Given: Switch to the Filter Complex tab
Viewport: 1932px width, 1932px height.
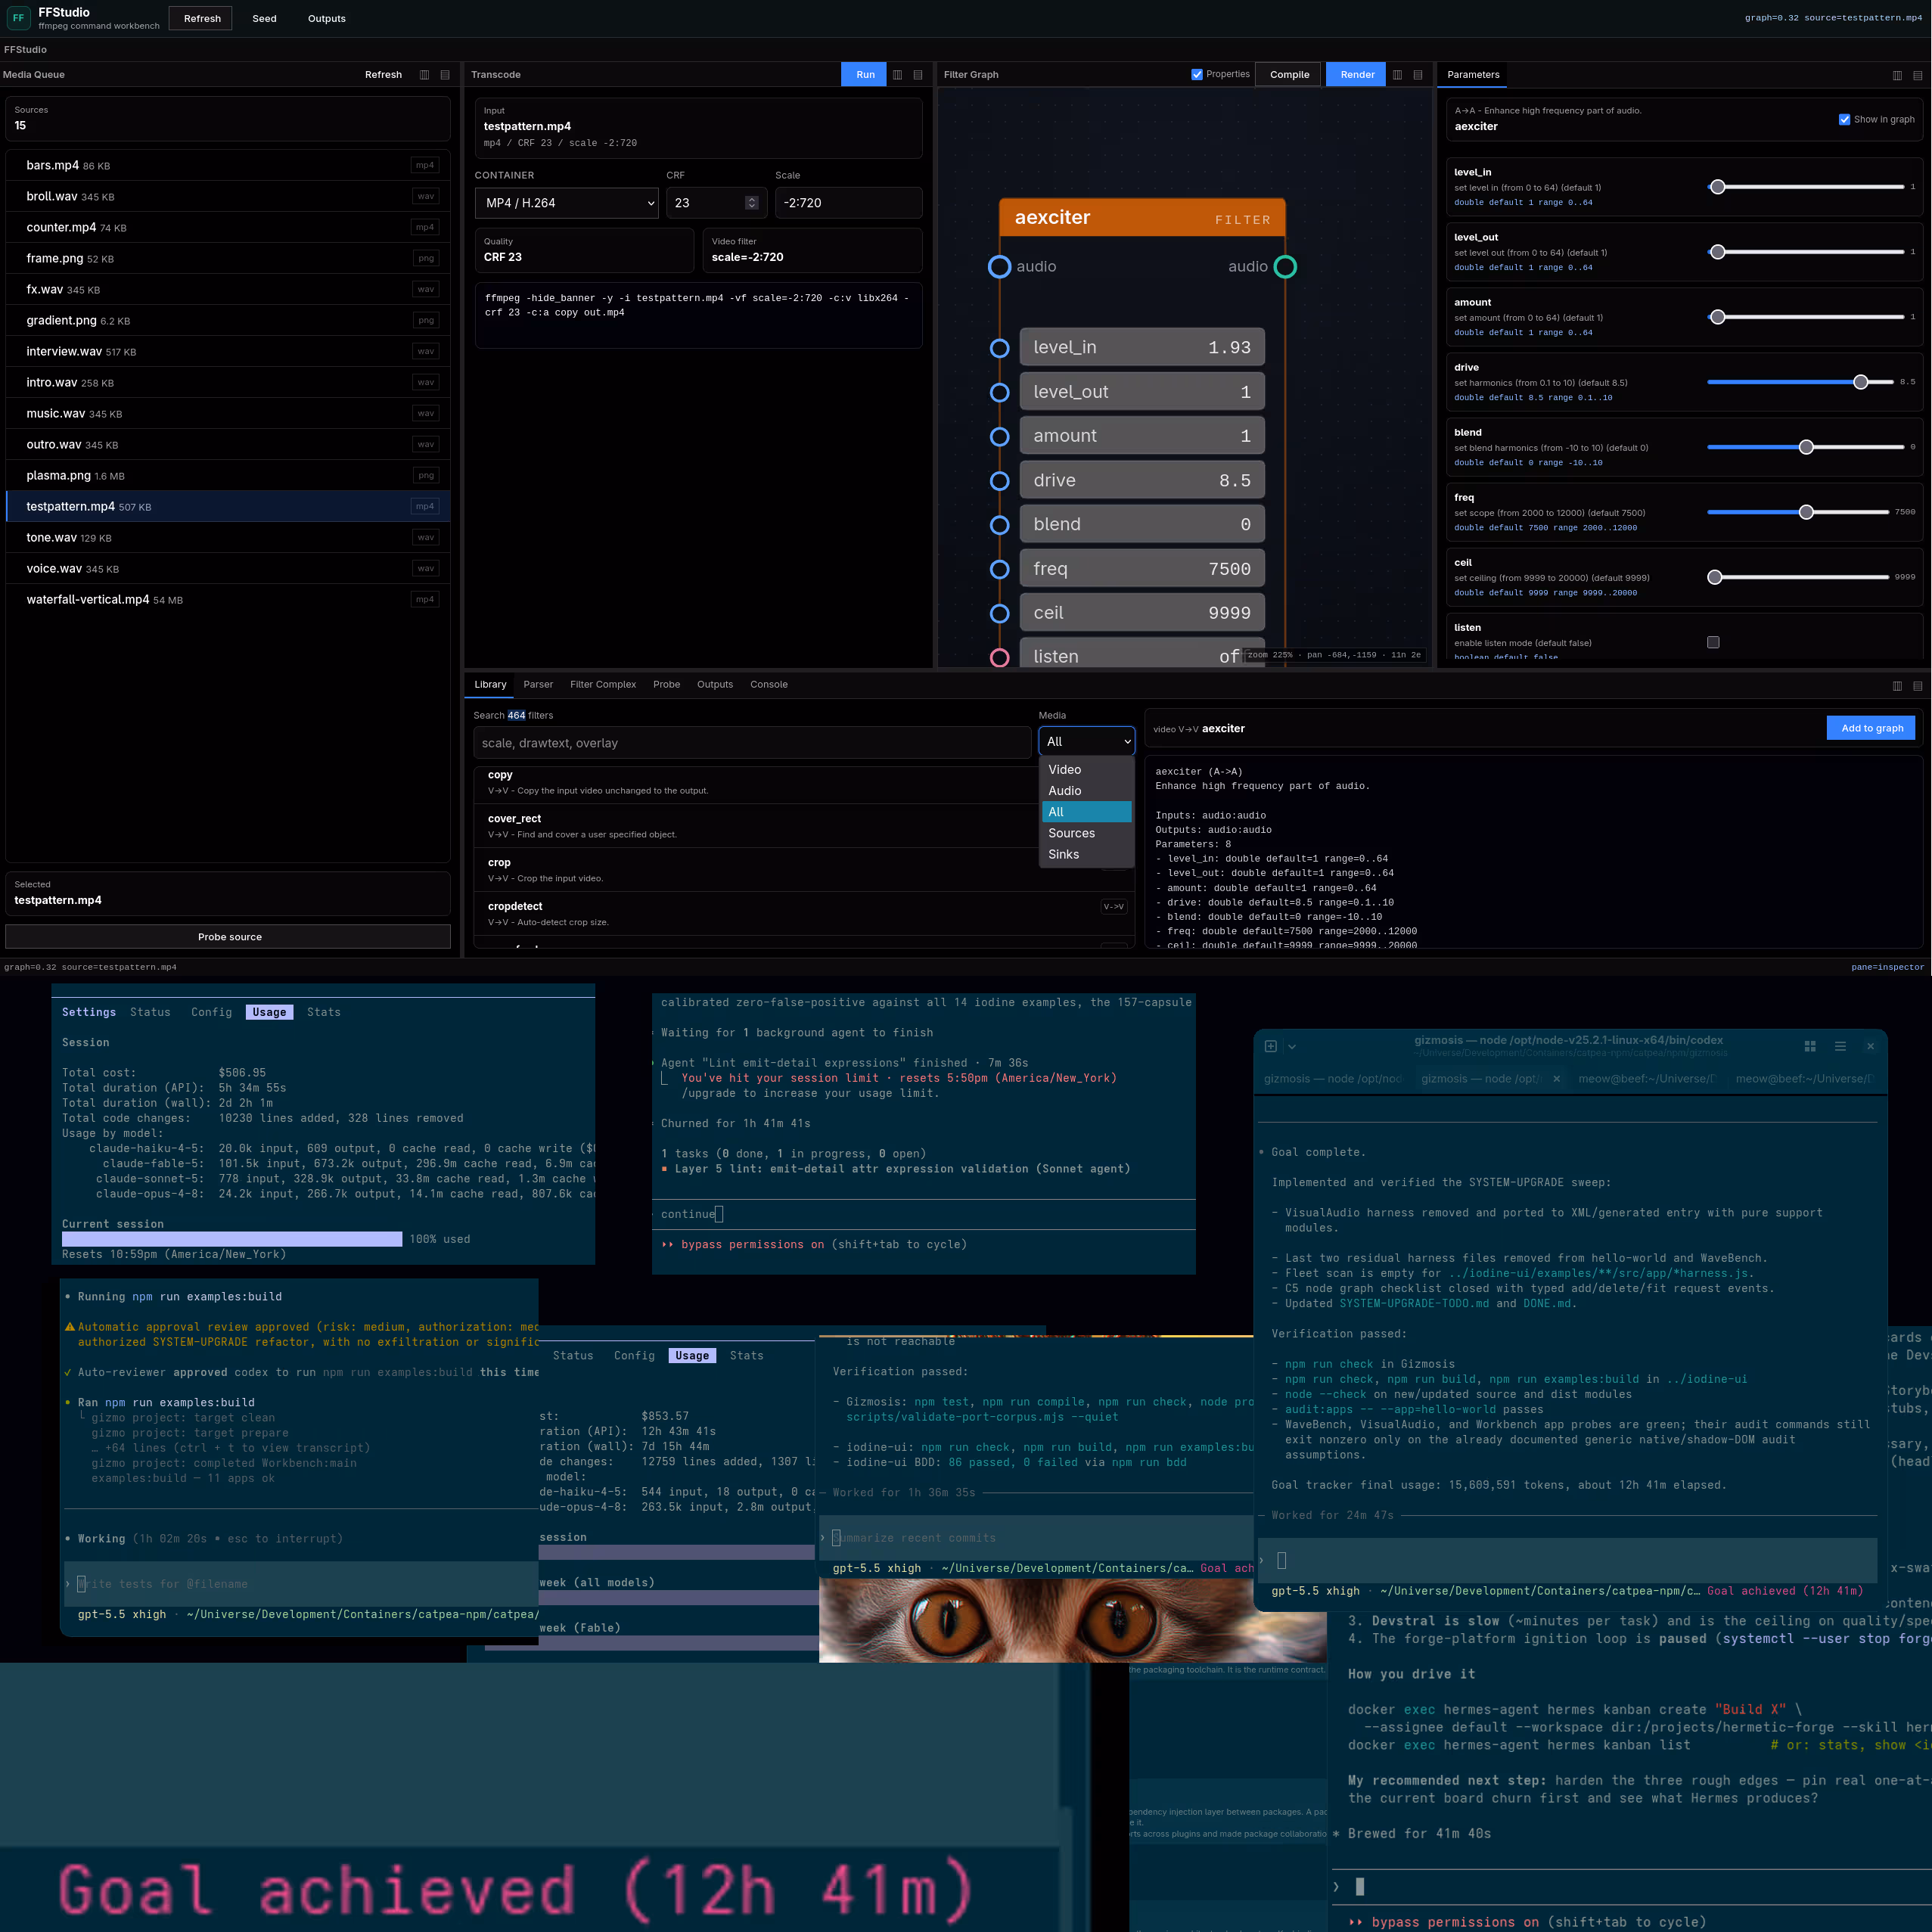Looking at the screenshot, I should tap(603, 685).
